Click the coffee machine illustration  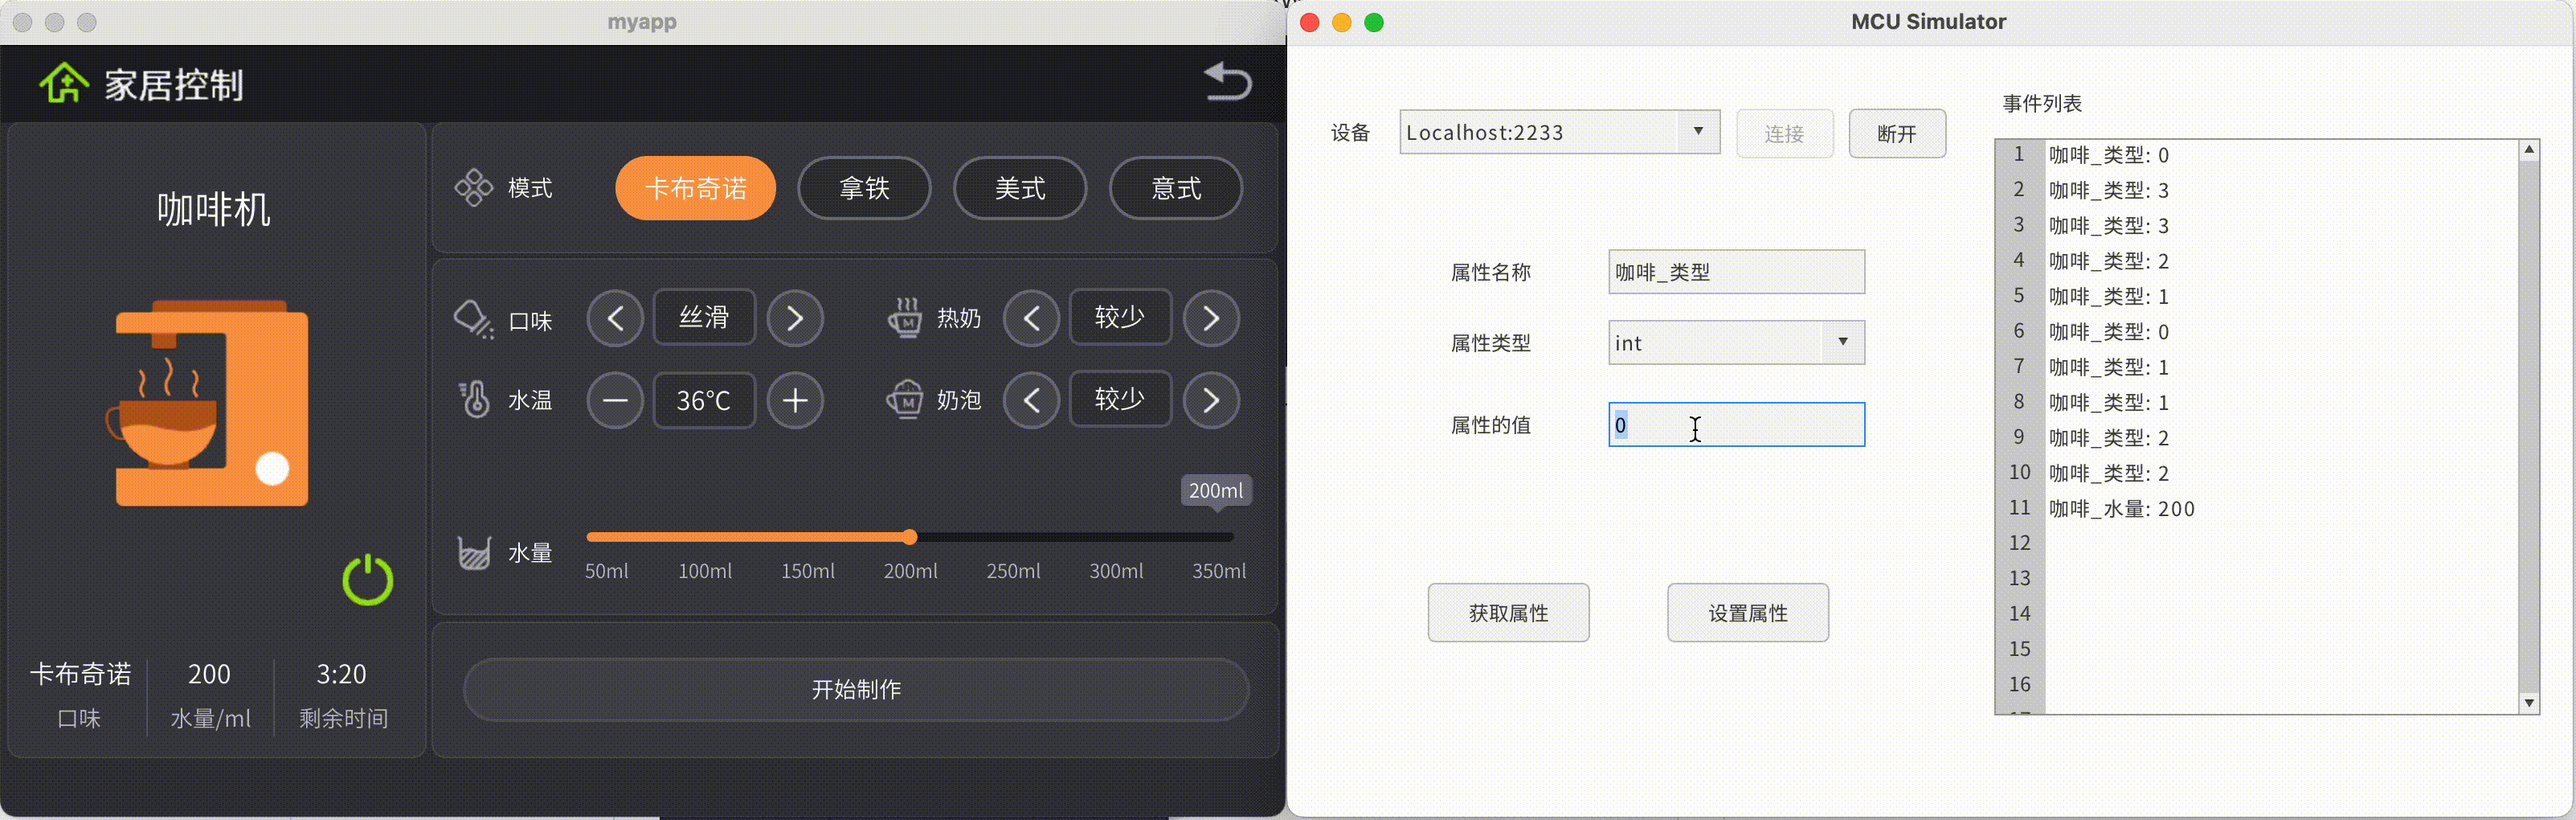[x=208, y=403]
